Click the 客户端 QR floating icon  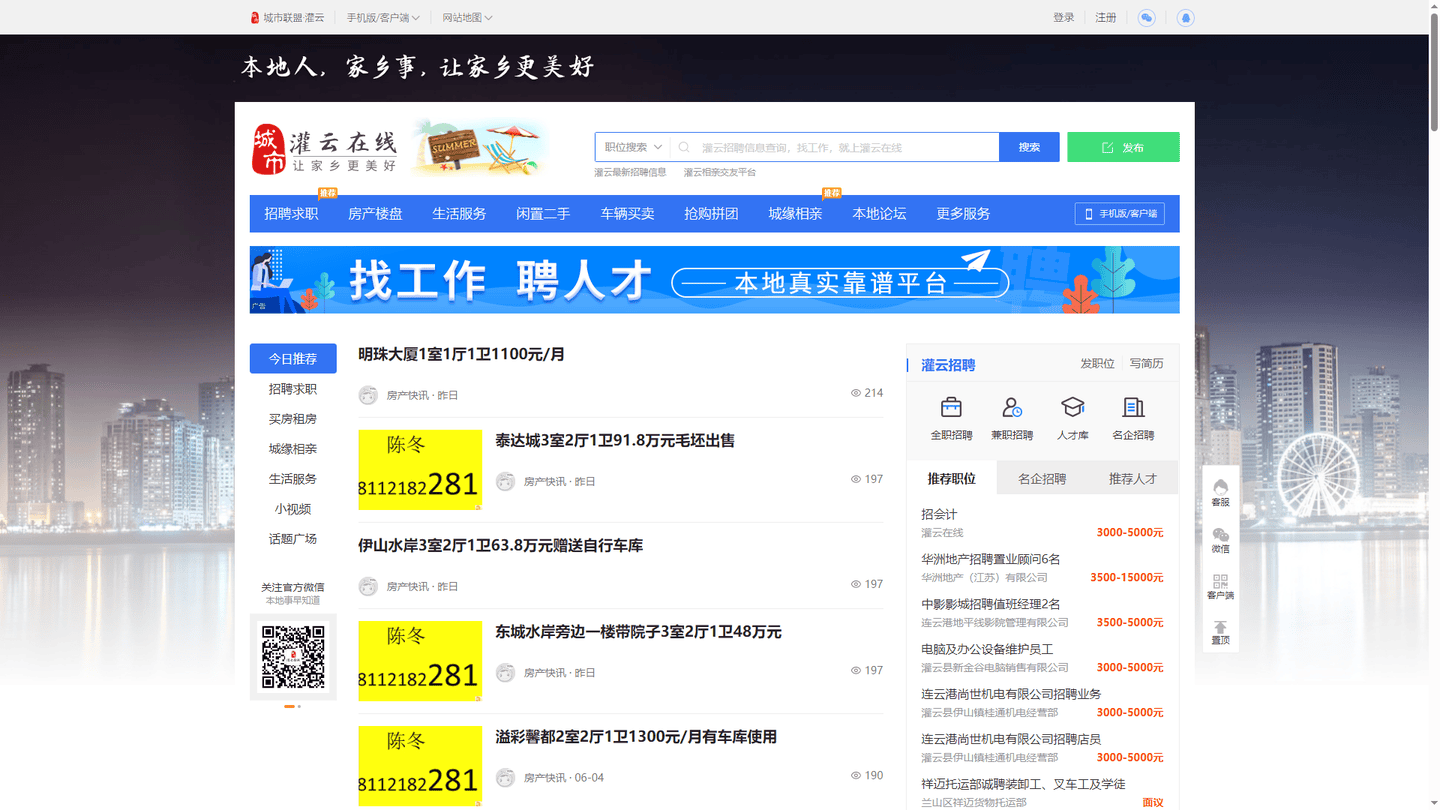coord(1220,586)
